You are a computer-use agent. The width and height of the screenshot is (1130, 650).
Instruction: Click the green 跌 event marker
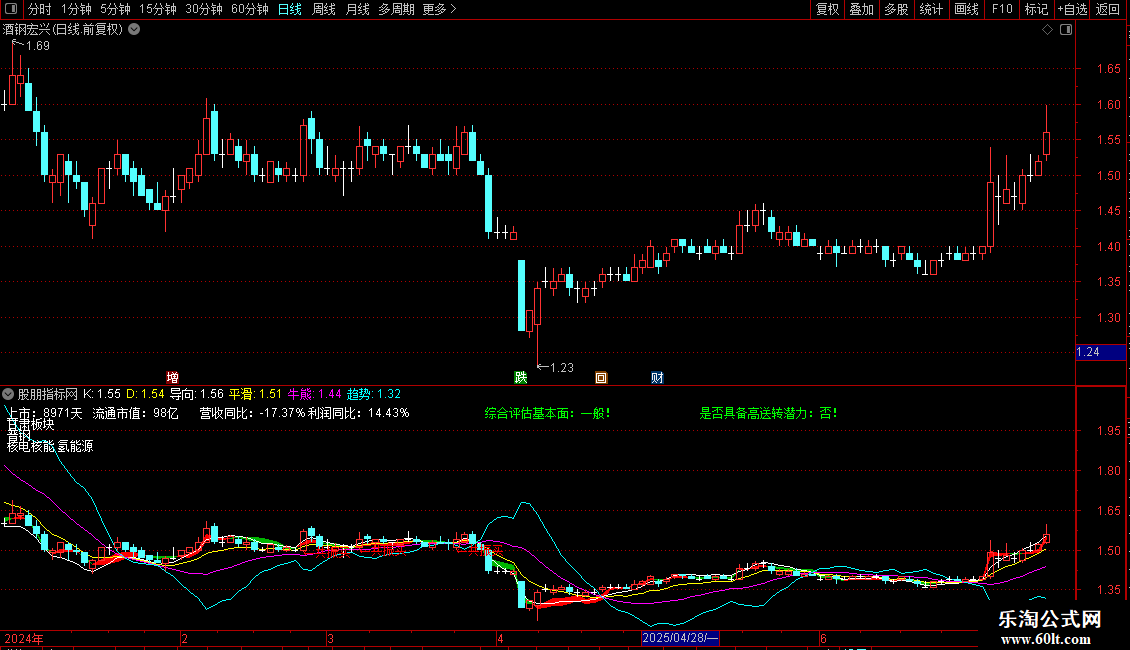click(520, 377)
